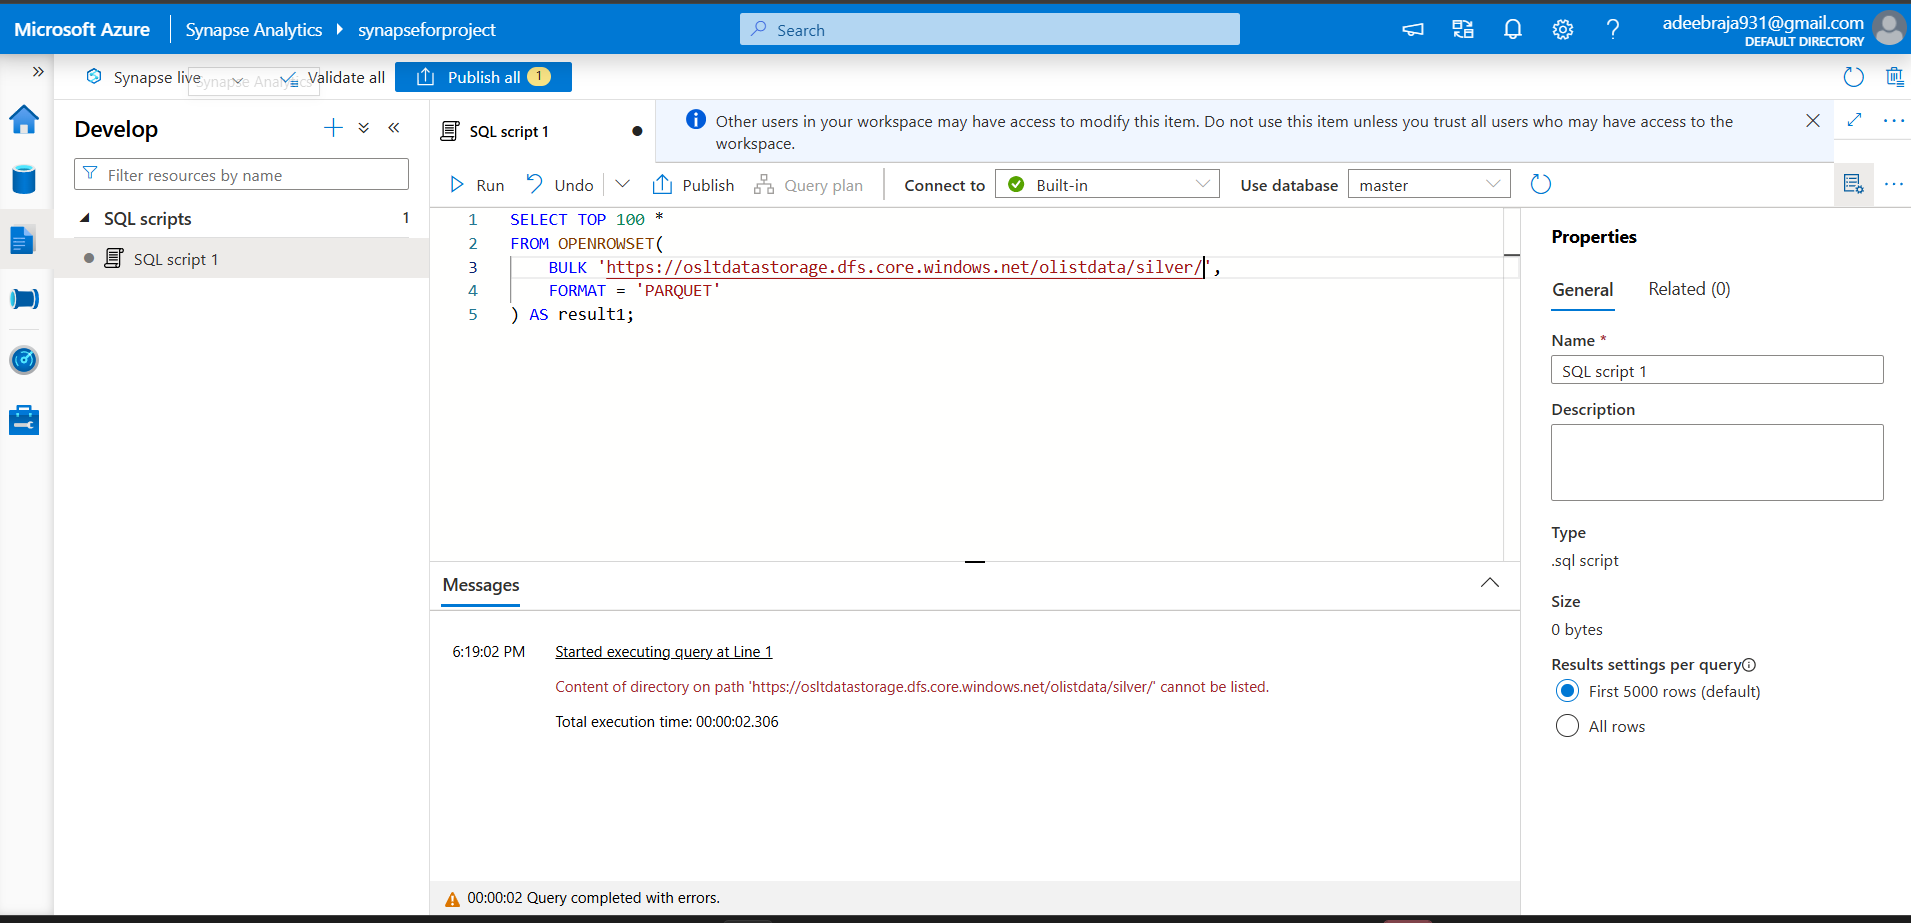Switch to the Related (0) tab
This screenshot has height=923, width=1911.
point(1689,289)
